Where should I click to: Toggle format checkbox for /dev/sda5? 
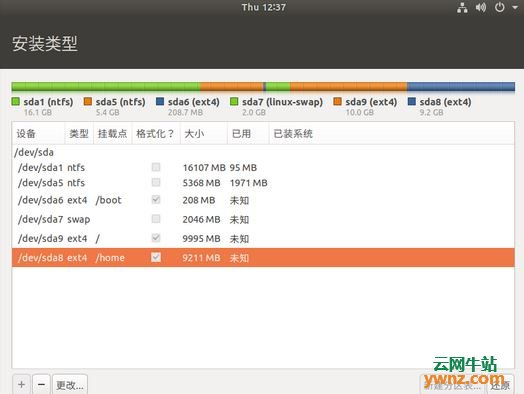(x=156, y=182)
